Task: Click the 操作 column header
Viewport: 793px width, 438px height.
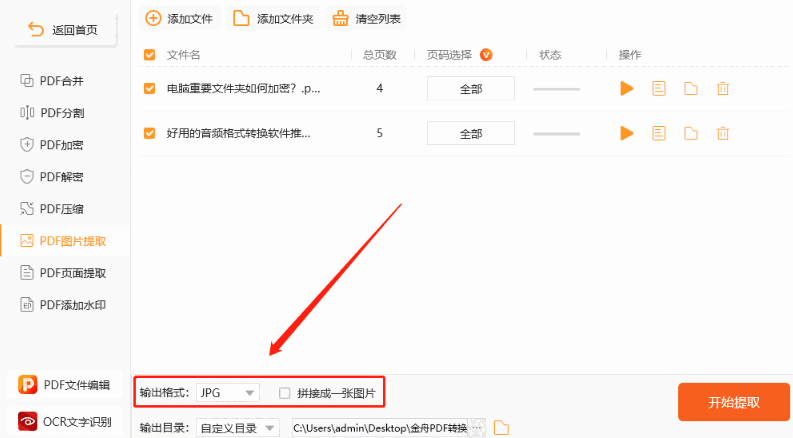Action: click(630, 55)
